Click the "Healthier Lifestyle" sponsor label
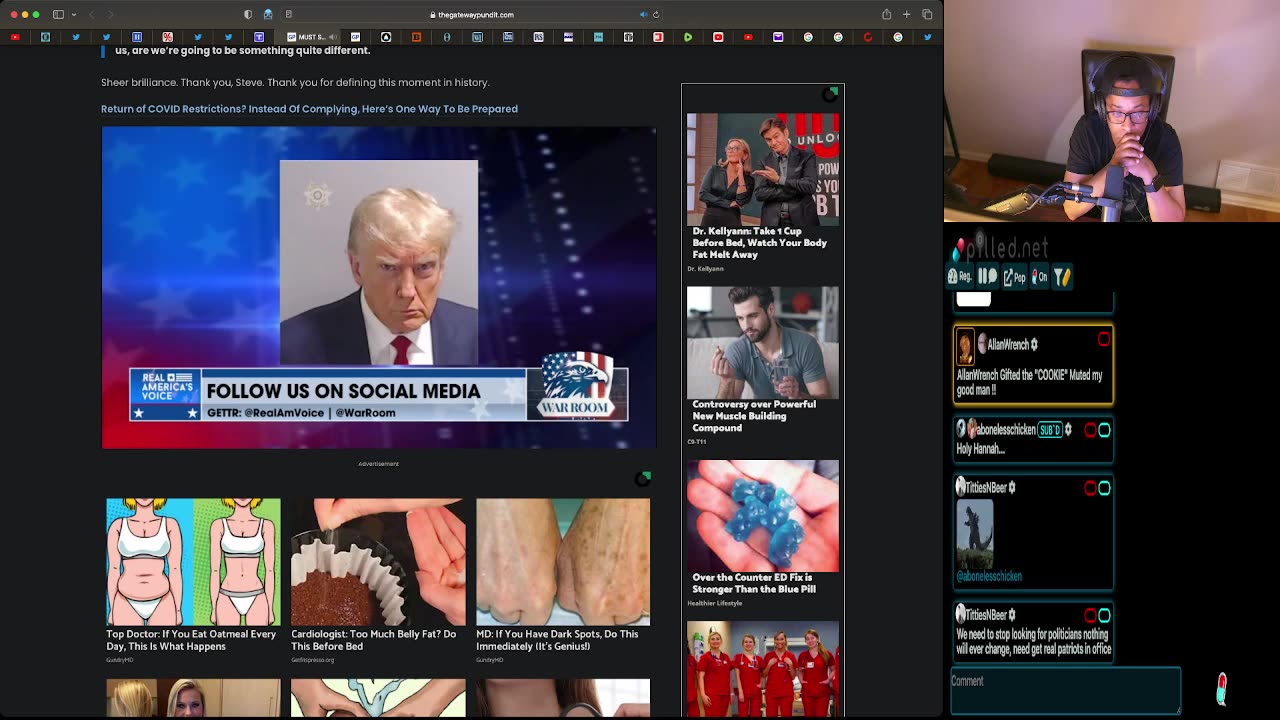The height and width of the screenshot is (720, 1280). point(715,603)
